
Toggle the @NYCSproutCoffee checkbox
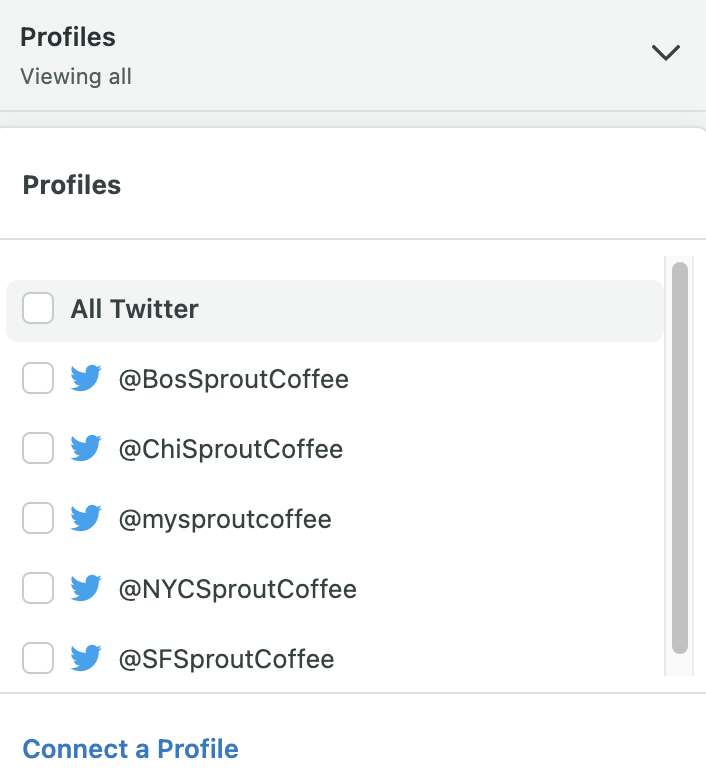tap(38, 588)
